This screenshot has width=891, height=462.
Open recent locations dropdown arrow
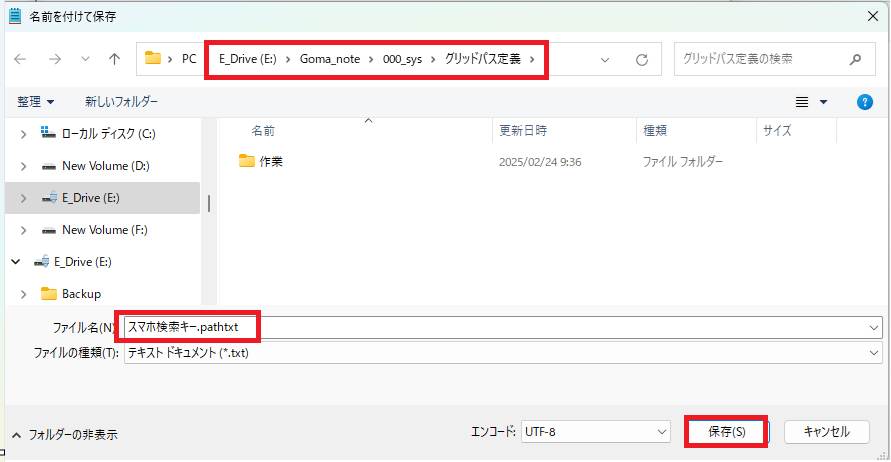pos(84,59)
